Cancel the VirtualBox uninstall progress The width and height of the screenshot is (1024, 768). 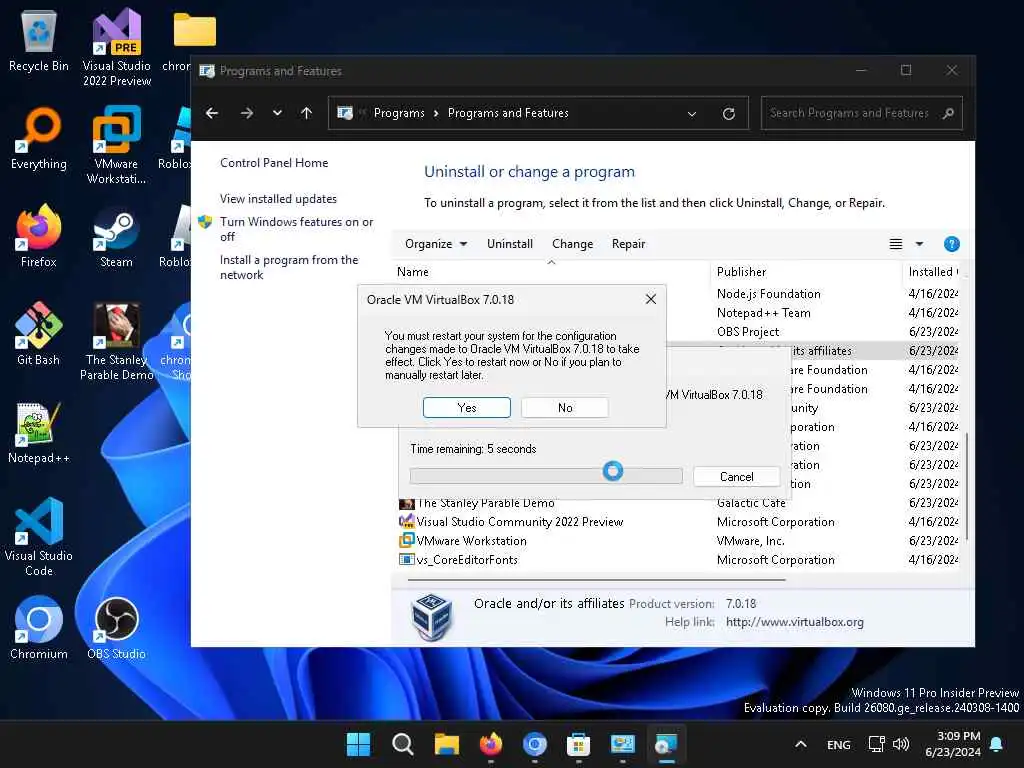pos(736,477)
